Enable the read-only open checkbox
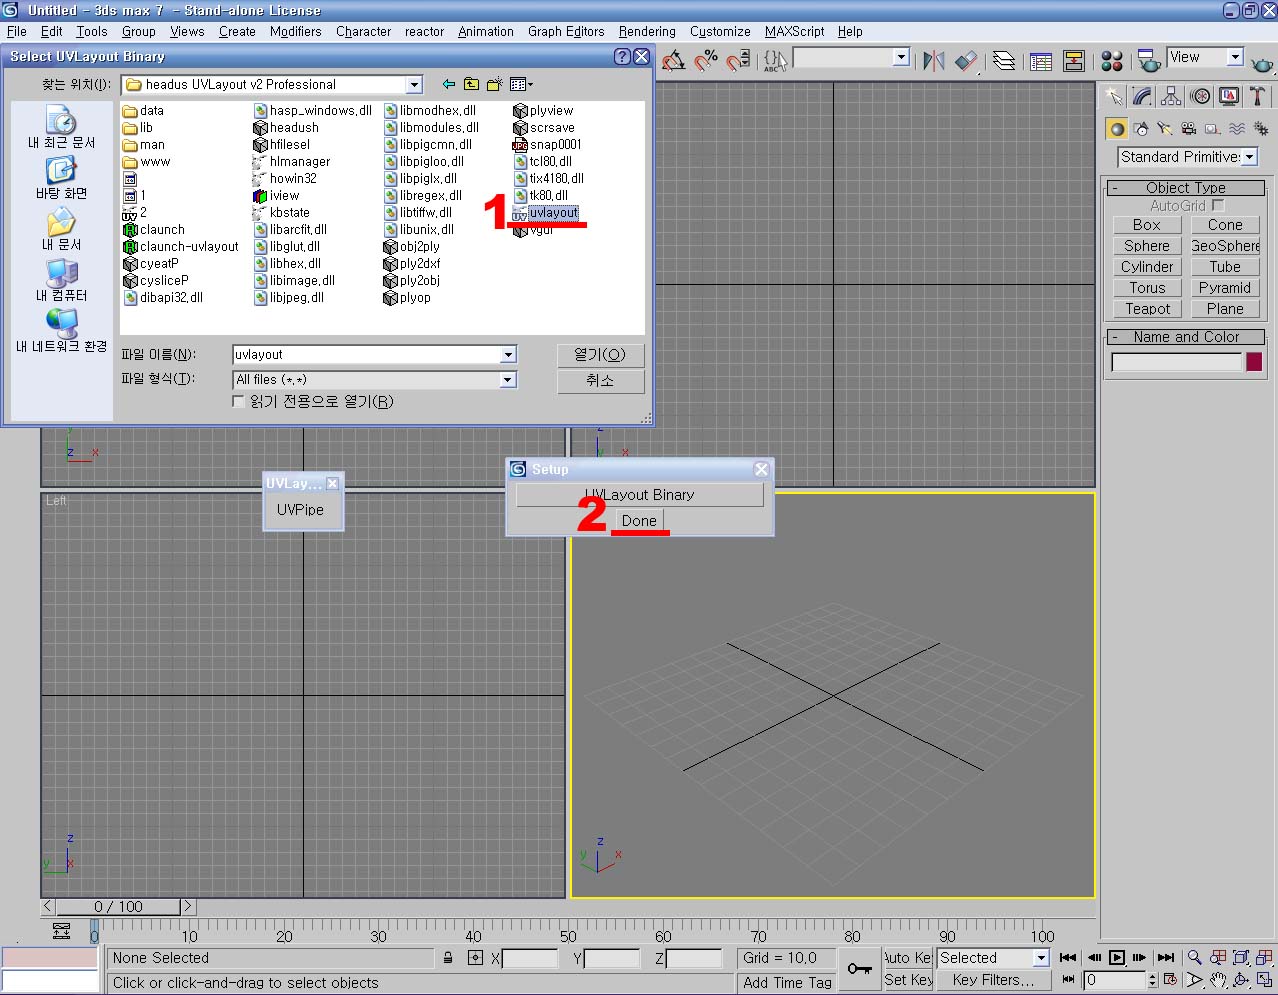 (238, 402)
